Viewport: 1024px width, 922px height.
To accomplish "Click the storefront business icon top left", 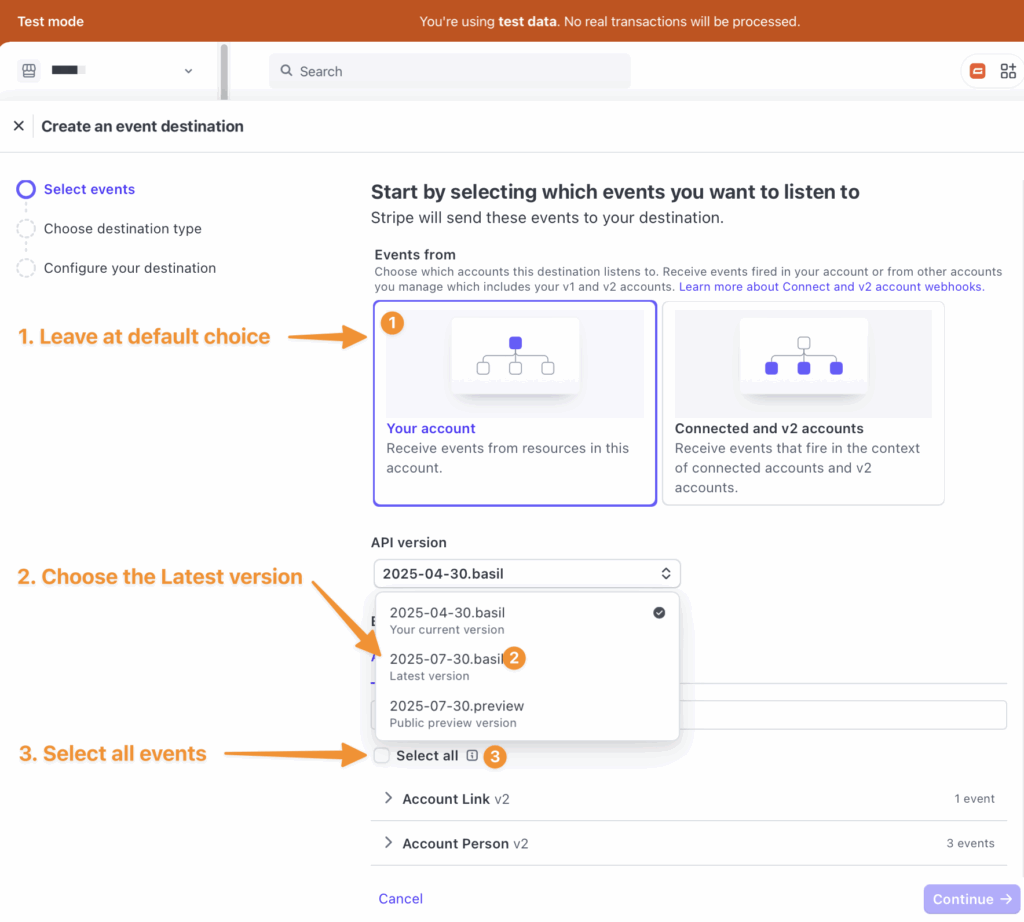I will (x=29, y=70).
